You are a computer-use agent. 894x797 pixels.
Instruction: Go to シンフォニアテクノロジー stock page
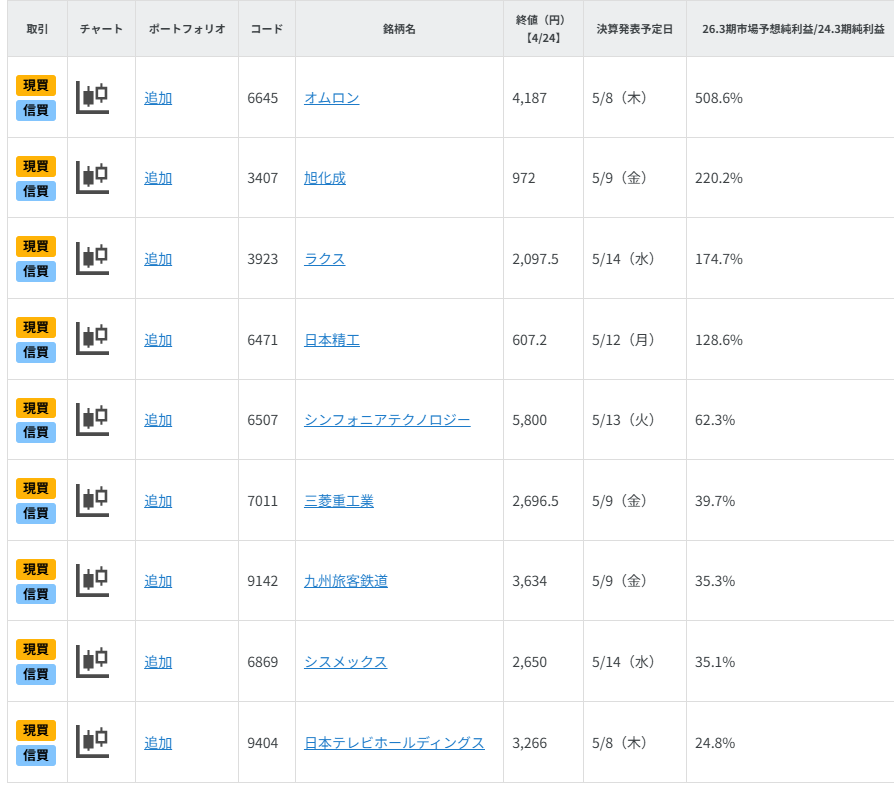coord(387,420)
